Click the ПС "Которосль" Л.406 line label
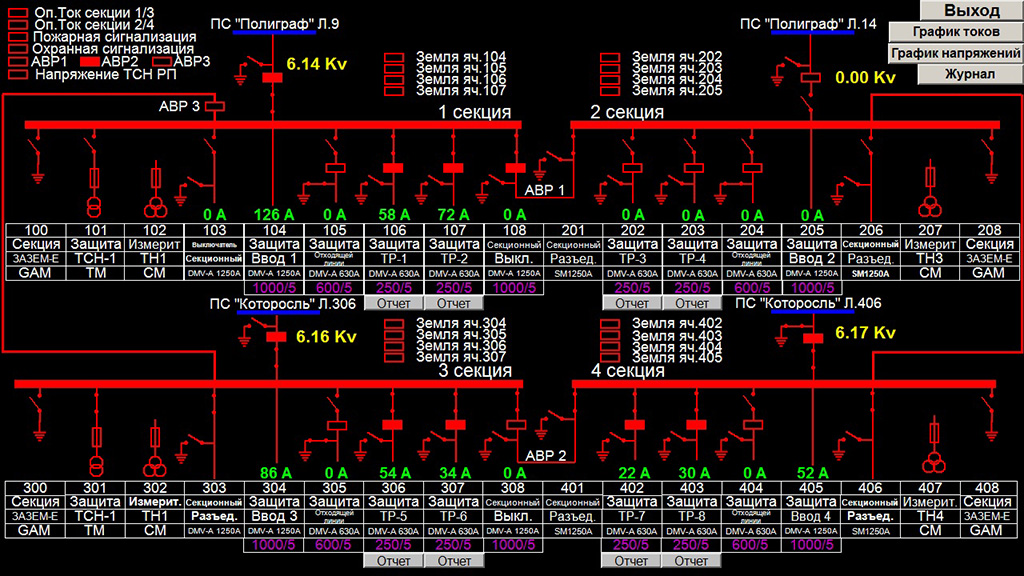The width and height of the screenshot is (1024, 576). 808,303
